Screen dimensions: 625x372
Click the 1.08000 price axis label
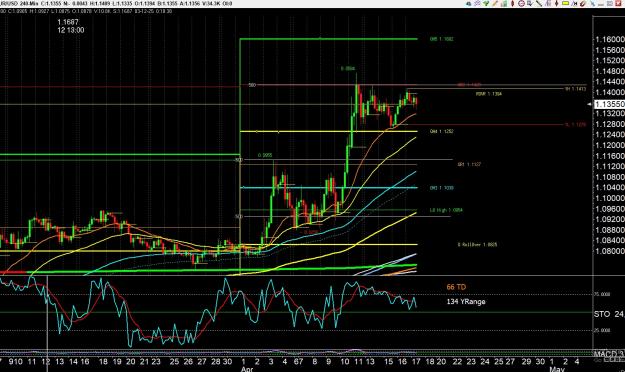(609, 251)
